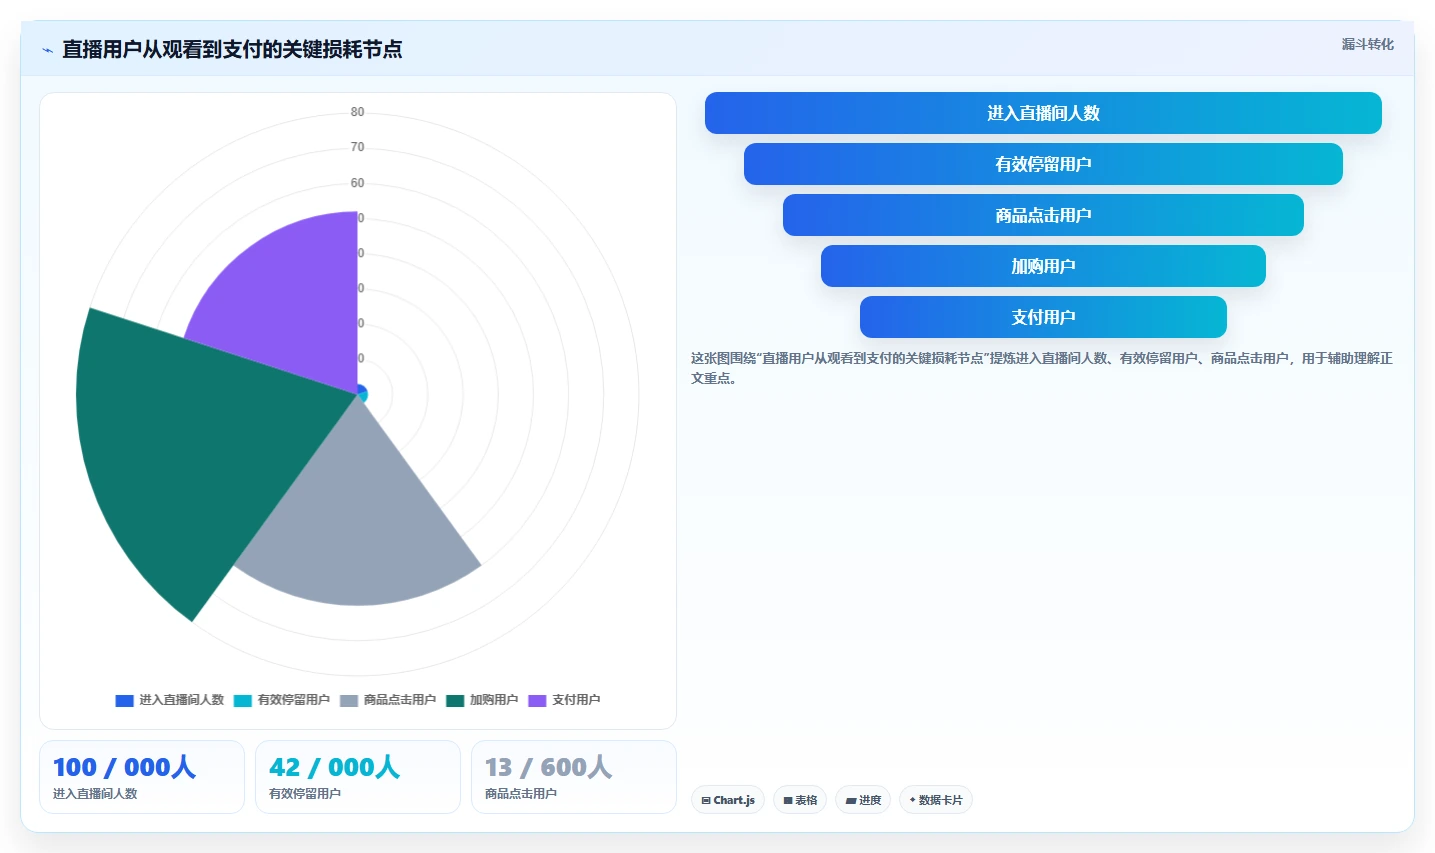Click the 表格 tag chip

click(800, 800)
